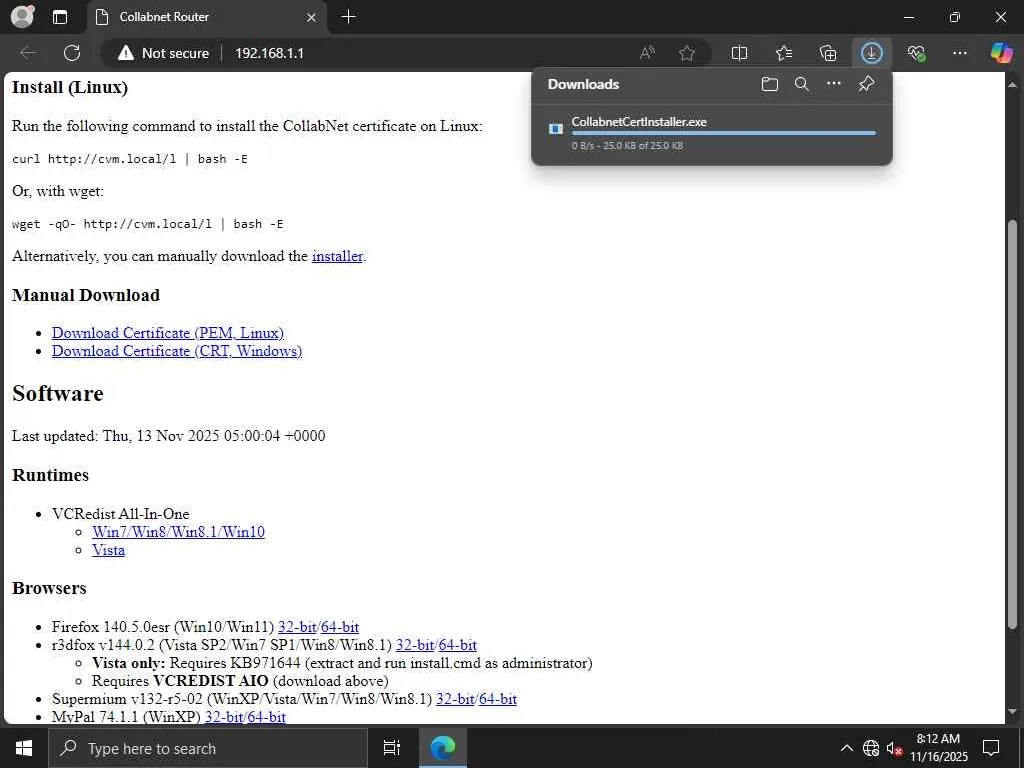Open Task View on the taskbar
The height and width of the screenshot is (768, 1024).
[392, 748]
